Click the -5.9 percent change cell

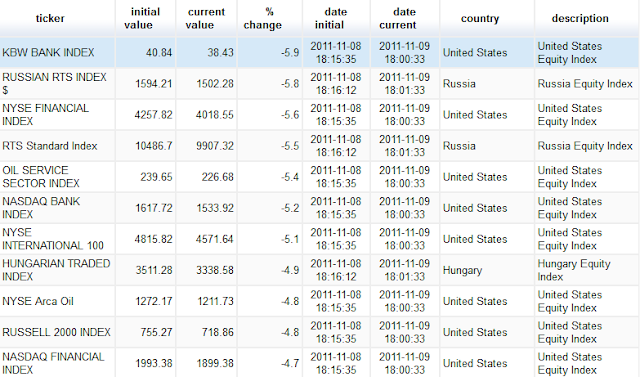[x=290, y=53]
